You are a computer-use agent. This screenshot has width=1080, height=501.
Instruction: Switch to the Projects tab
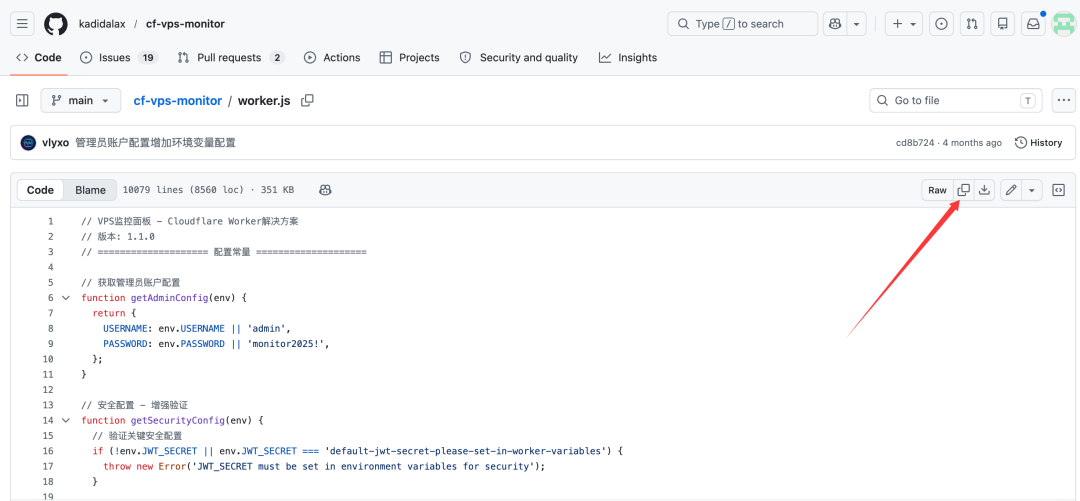[x=409, y=58]
